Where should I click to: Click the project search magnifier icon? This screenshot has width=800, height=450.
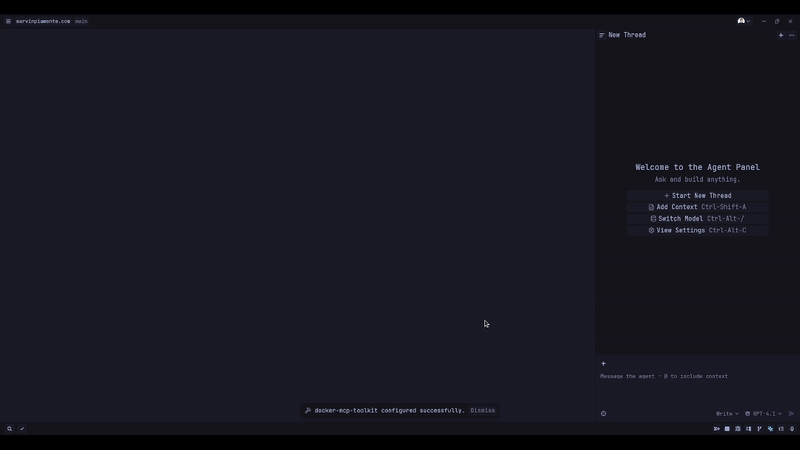[x=9, y=429]
